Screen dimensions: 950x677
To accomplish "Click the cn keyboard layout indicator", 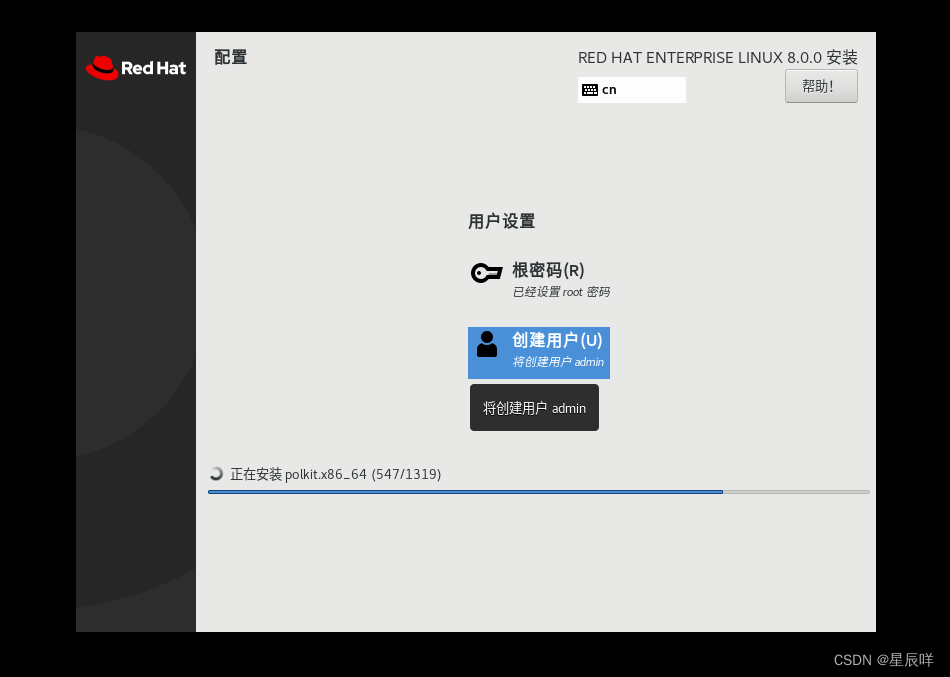I will [631, 90].
